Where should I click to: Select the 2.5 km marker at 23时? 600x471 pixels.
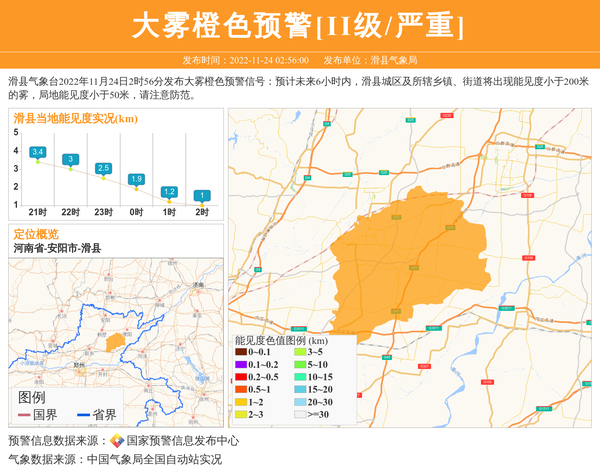(103, 168)
